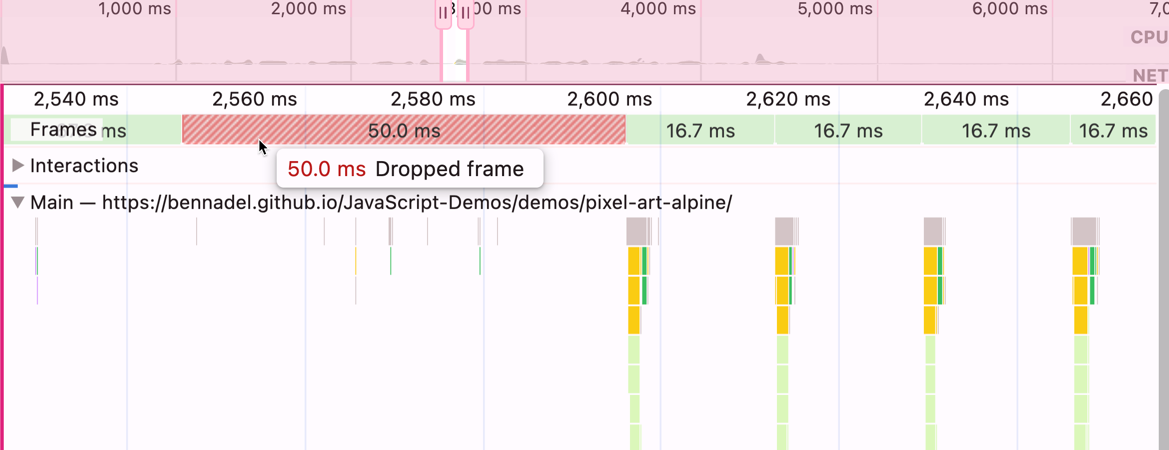Click the vertical scrollbar on the right edge
The image size is (1169, 450).
pyautogui.click(x=1163, y=270)
